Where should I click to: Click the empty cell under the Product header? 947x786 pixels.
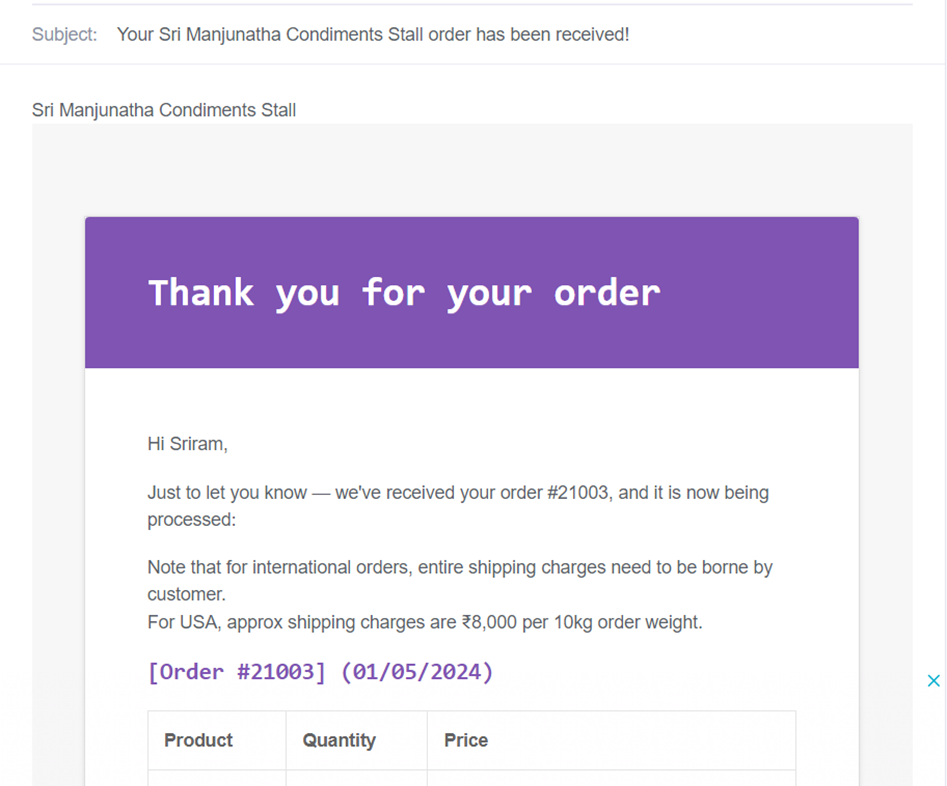coord(217,778)
